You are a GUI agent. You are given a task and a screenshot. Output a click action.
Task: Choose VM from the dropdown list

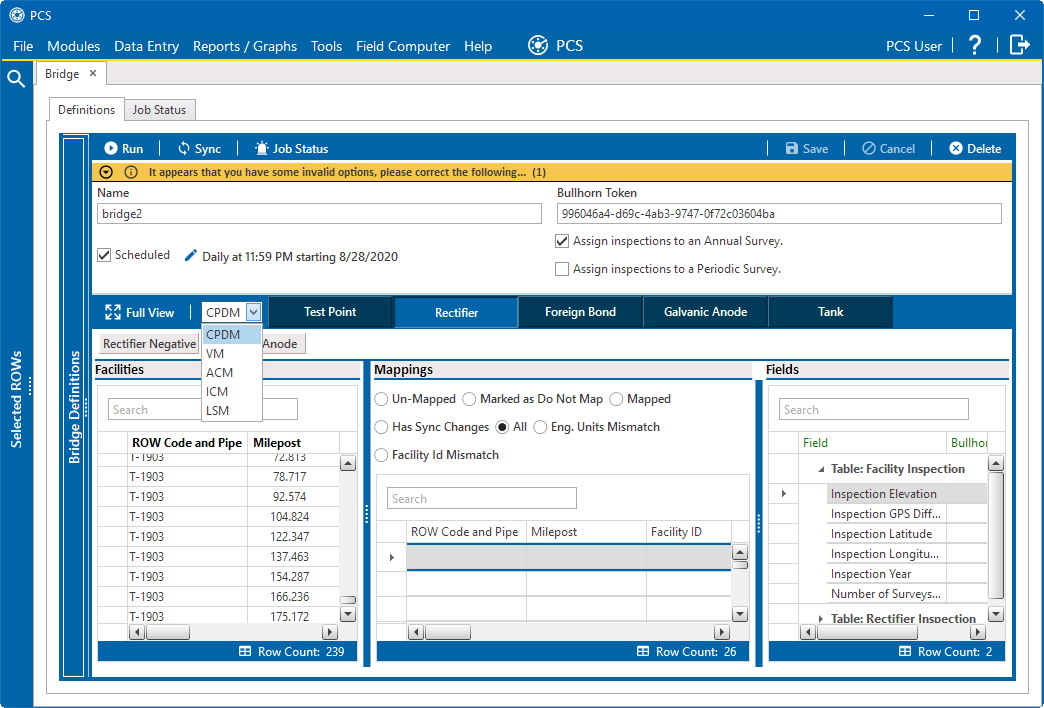232,354
